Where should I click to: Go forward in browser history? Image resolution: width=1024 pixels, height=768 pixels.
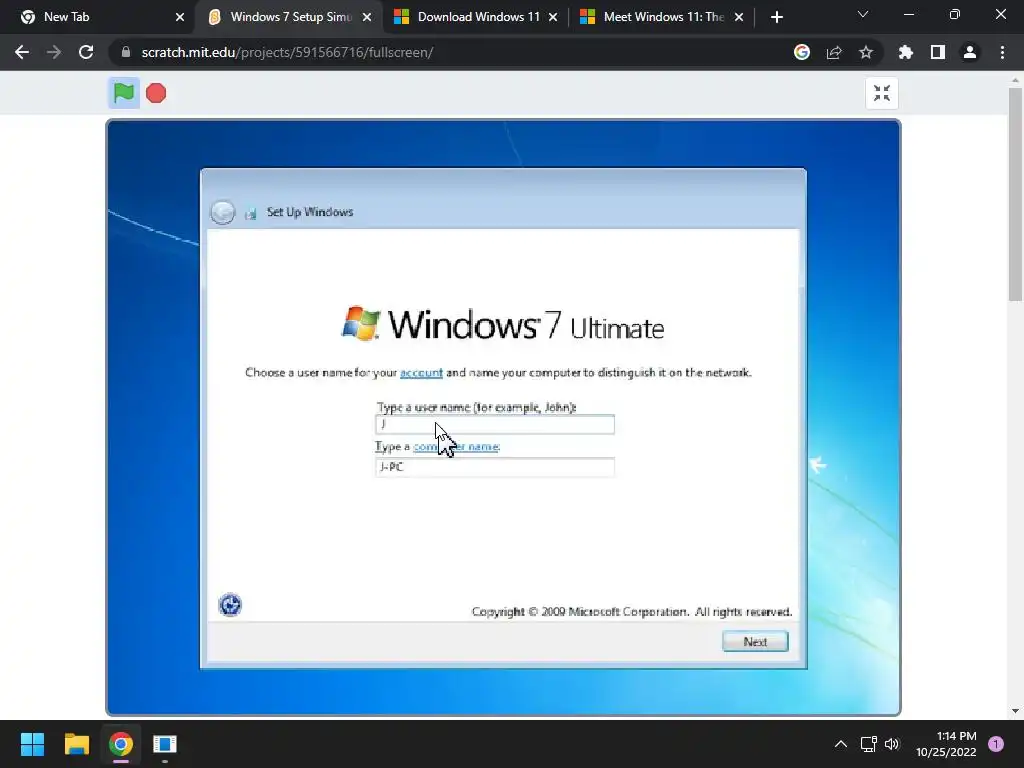pos(54,52)
